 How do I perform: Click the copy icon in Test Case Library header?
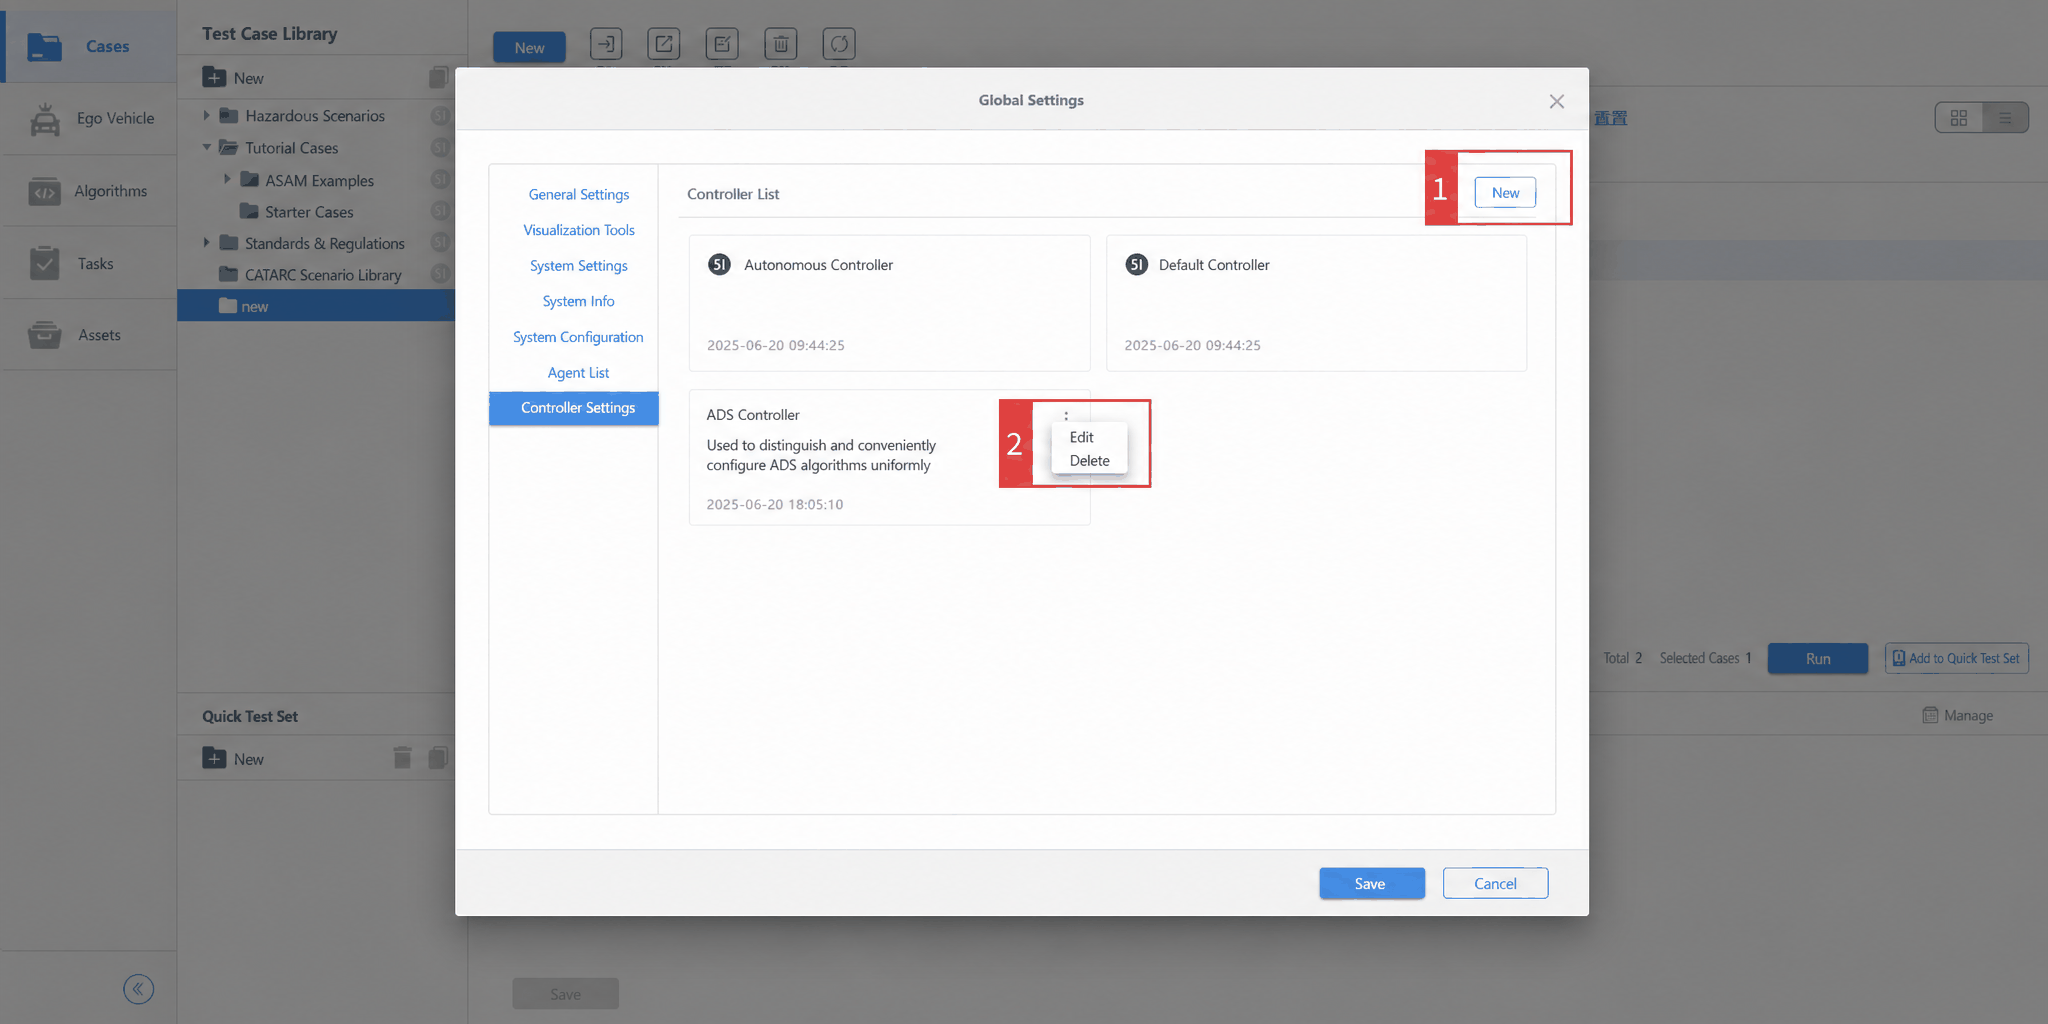(438, 77)
